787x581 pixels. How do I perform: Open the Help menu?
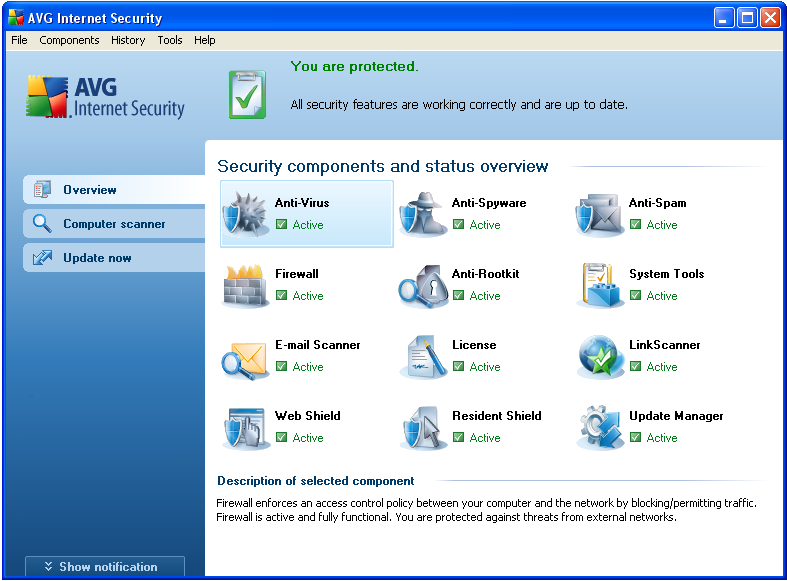(205, 40)
